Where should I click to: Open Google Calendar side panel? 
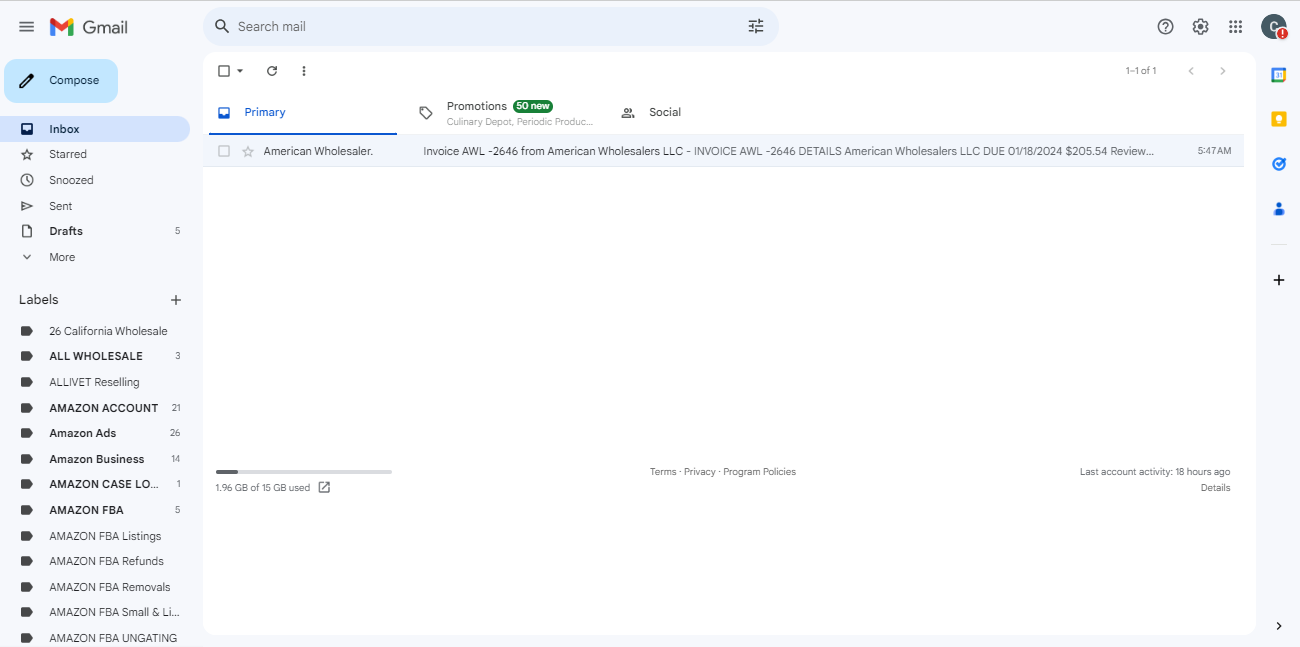click(x=1278, y=75)
